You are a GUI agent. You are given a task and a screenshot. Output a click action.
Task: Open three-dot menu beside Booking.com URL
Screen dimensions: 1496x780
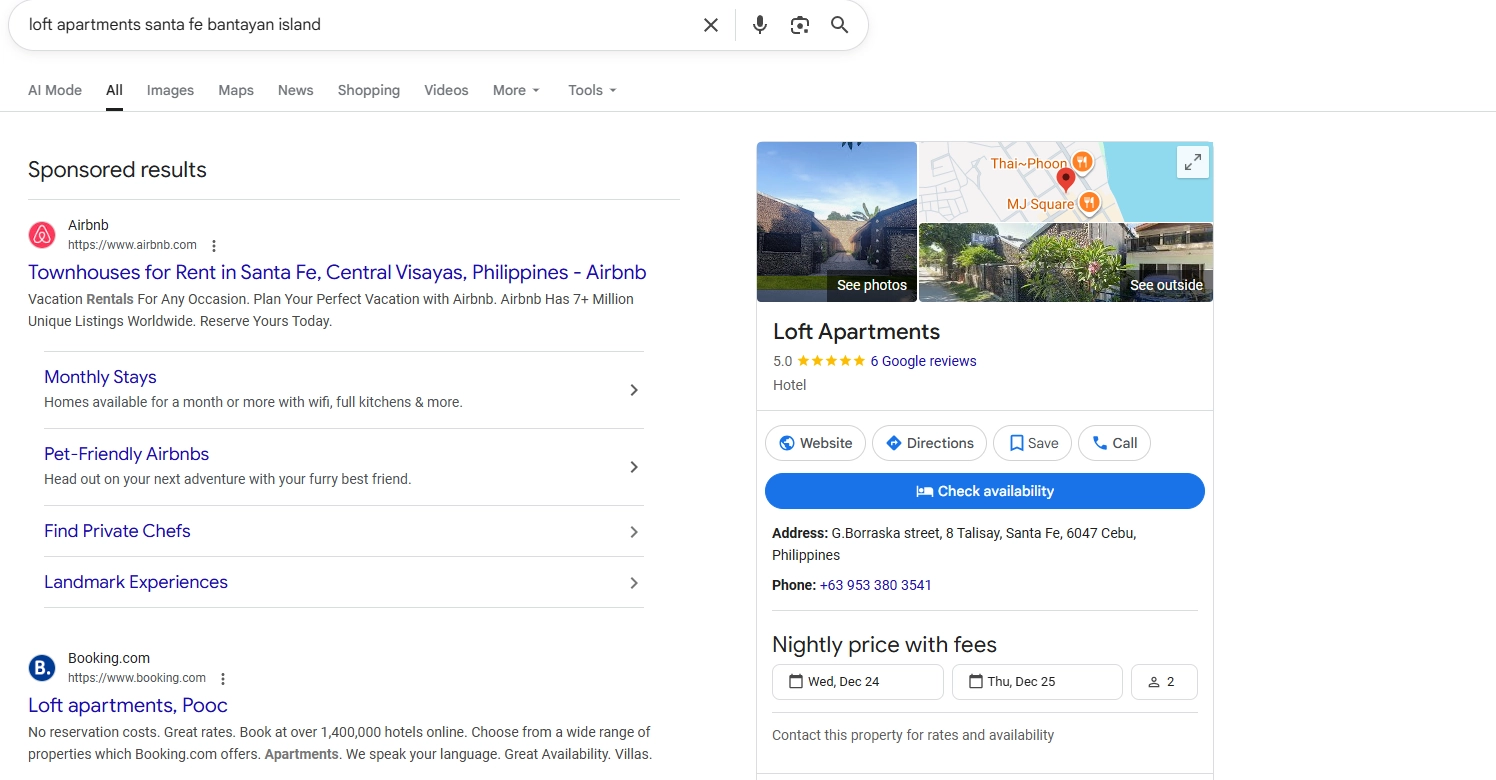pyautogui.click(x=223, y=679)
